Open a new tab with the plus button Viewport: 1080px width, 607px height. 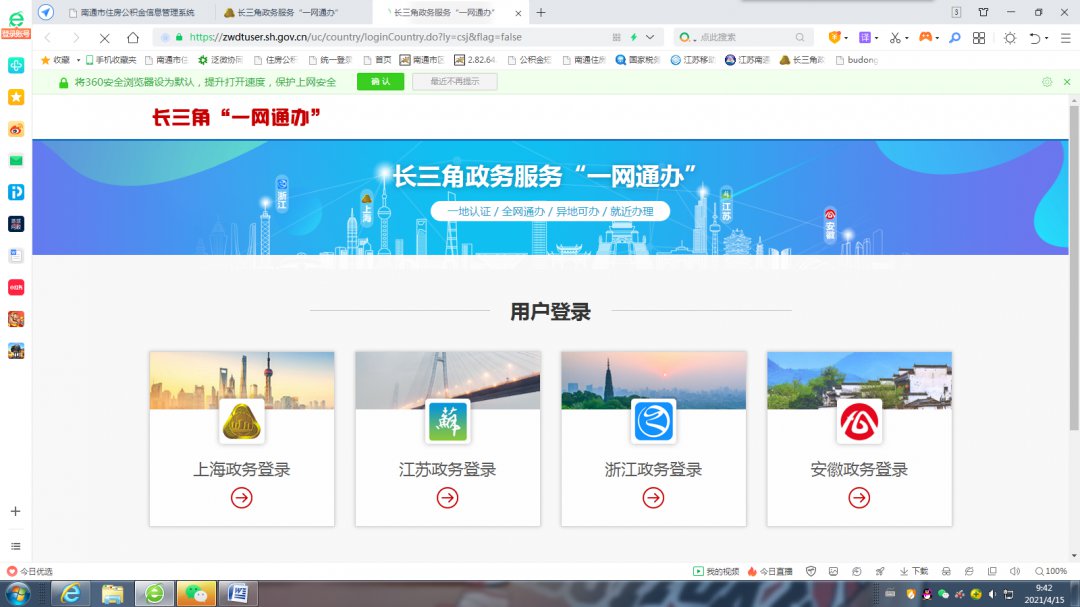click(541, 12)
